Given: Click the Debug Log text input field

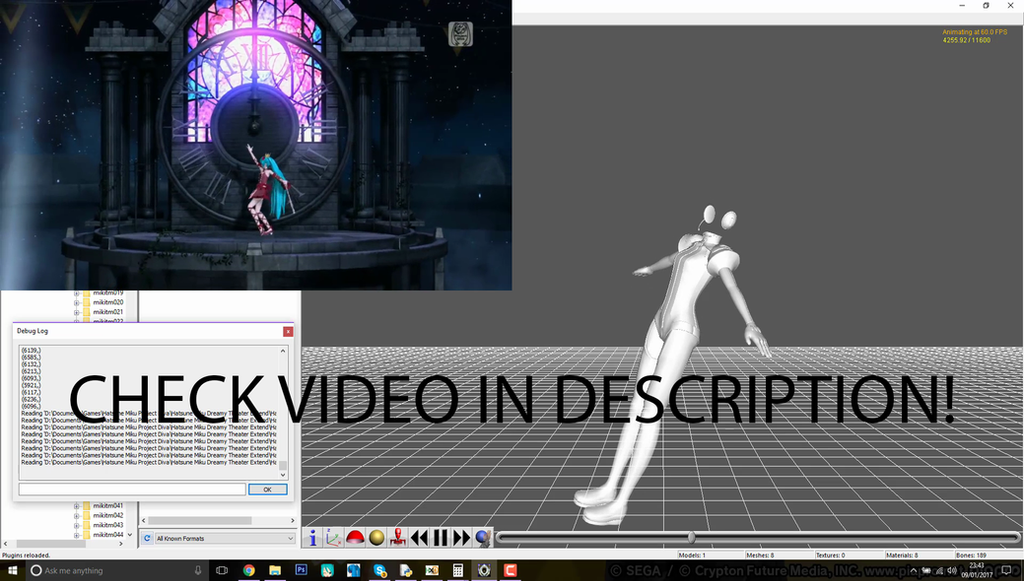Looking at the screenshot, I should (132, 489).
